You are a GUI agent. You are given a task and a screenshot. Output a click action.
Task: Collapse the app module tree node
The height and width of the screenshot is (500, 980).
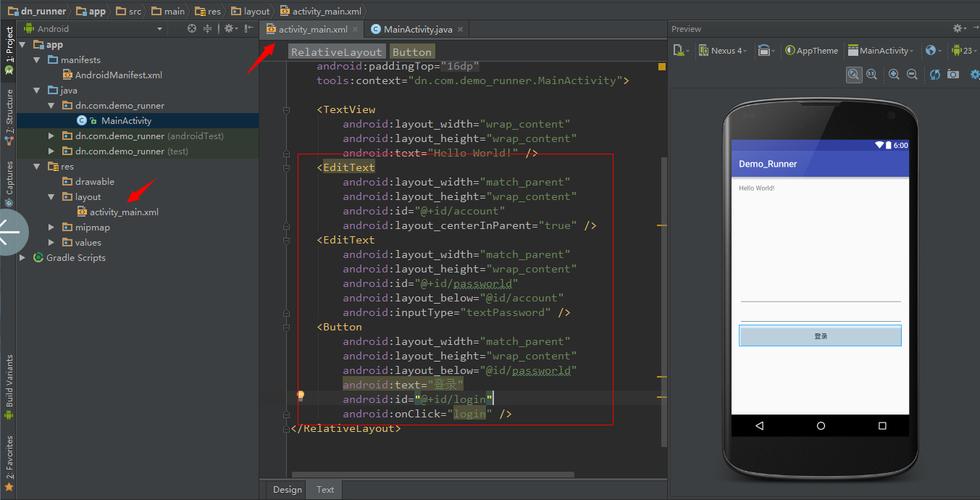pos(23,44)
